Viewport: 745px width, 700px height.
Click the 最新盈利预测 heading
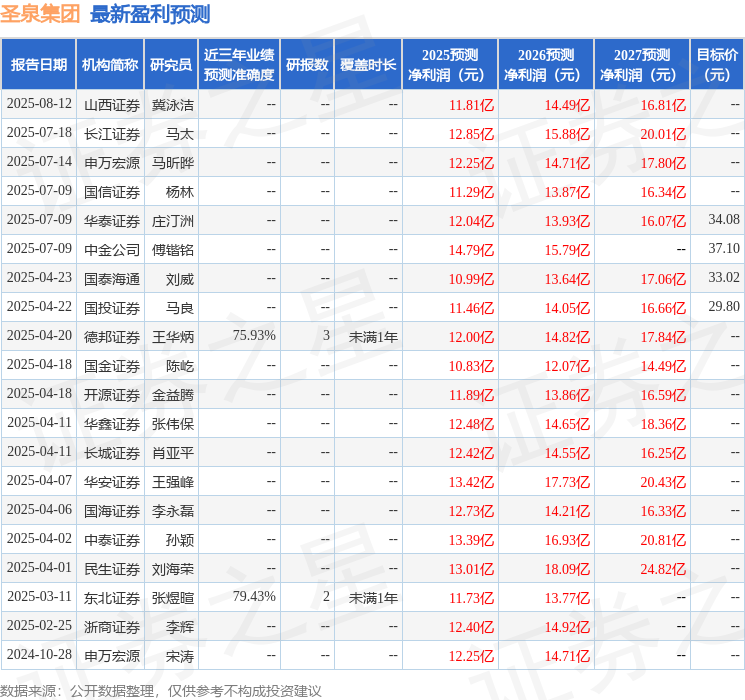[x=150, y=14]
